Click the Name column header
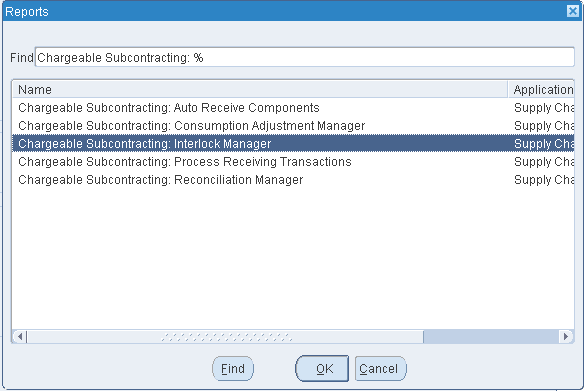585x391 pixels. (260, 90)
